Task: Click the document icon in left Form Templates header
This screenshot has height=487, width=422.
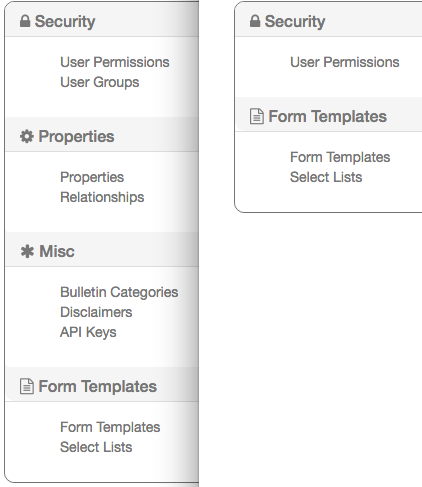Action: click(27, 386)
